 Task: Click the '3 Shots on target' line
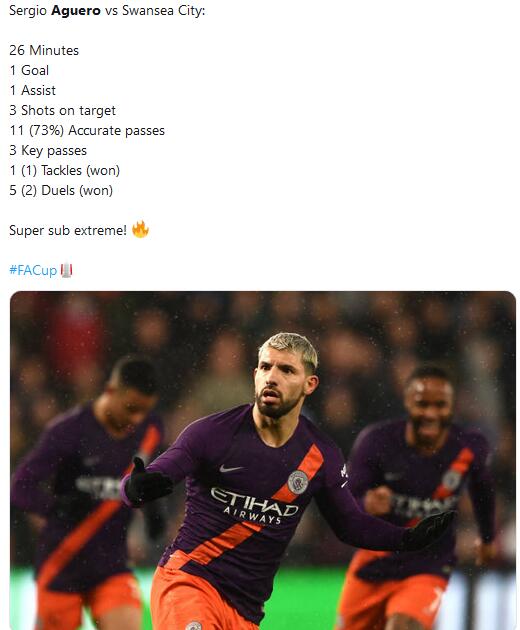[62, 110]
